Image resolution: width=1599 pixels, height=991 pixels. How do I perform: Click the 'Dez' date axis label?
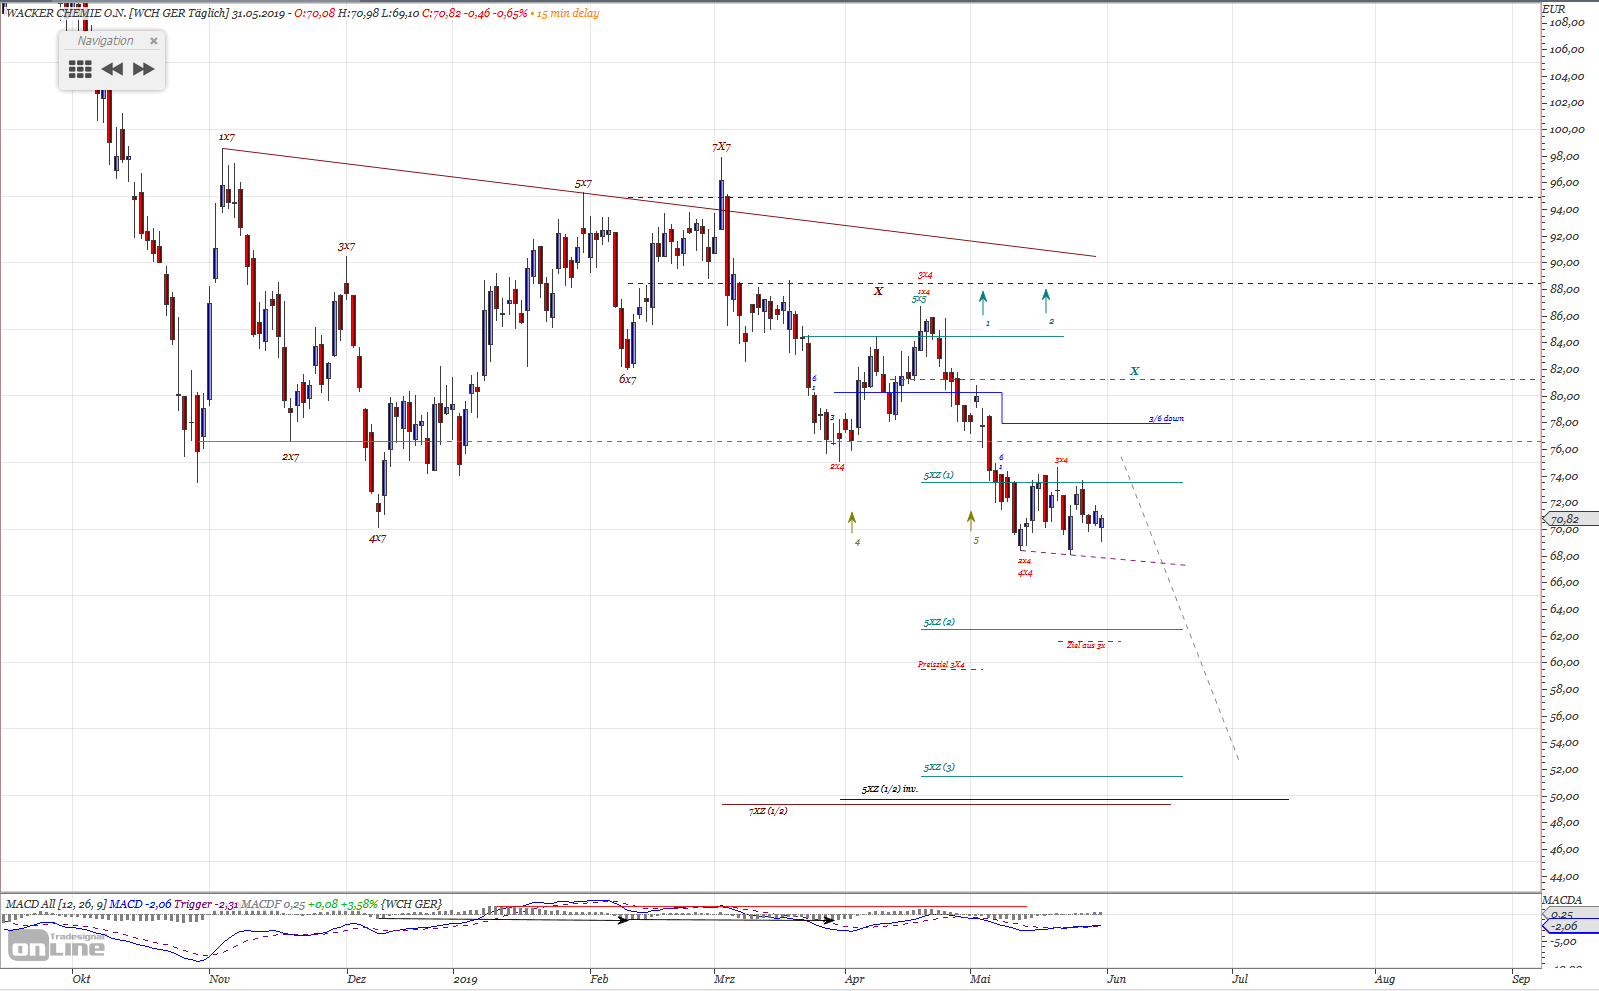pyautogui.click(x=356, y=979)
